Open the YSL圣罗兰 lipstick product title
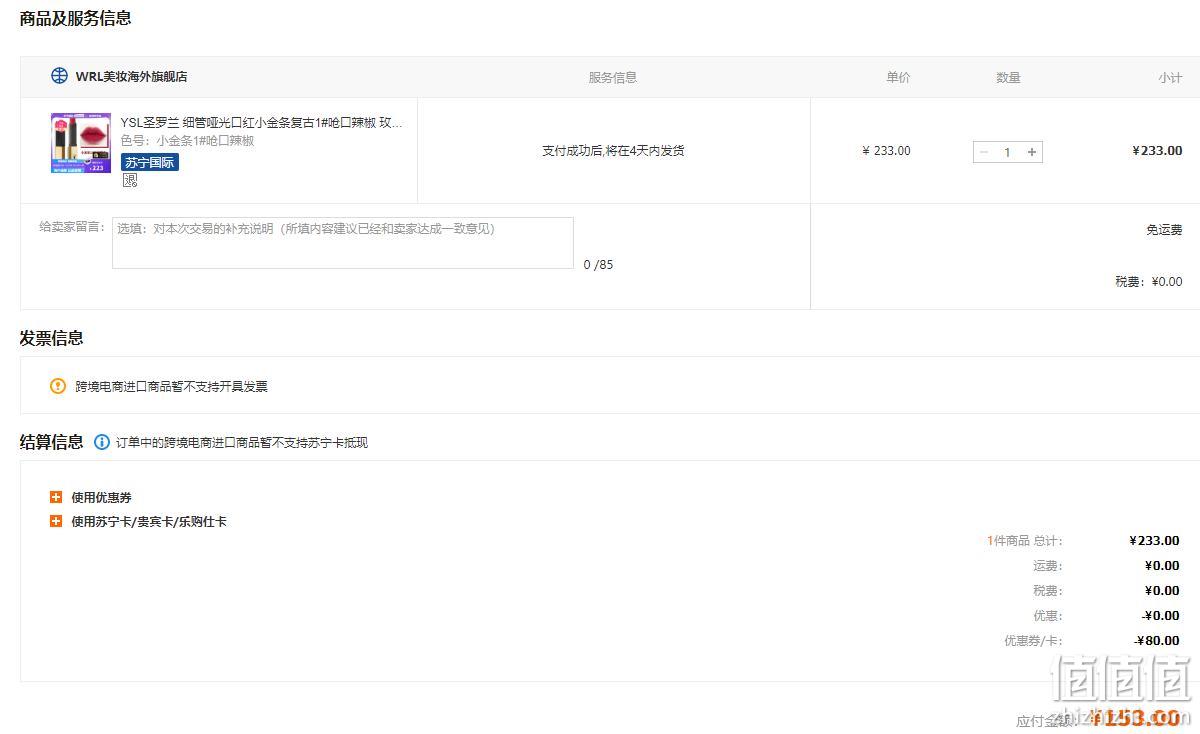1200x734 pixels. click(262, 123)
